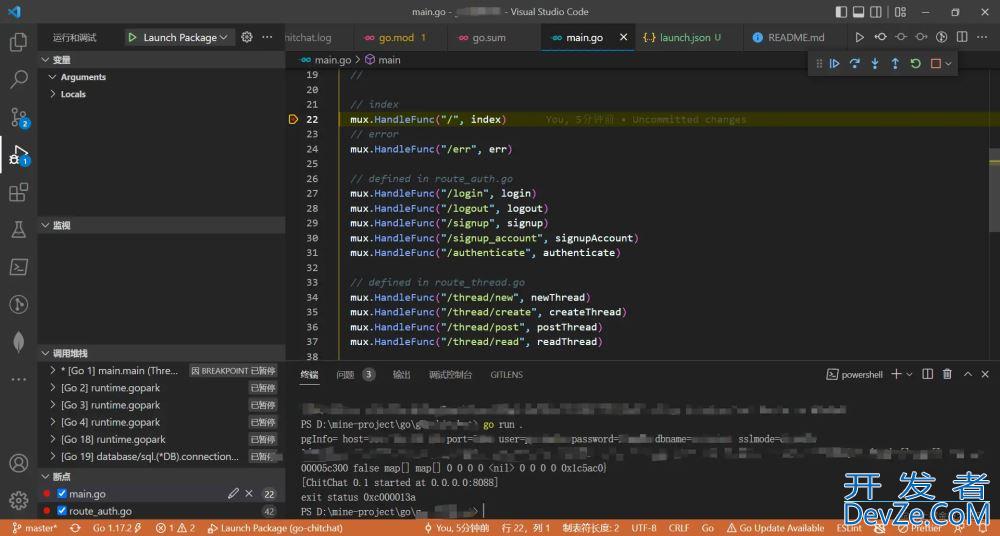Image resolution: width=1000 pixels, height=536 pixels.
Task: Expand the Arguments variables node
Action: (52, 77)
